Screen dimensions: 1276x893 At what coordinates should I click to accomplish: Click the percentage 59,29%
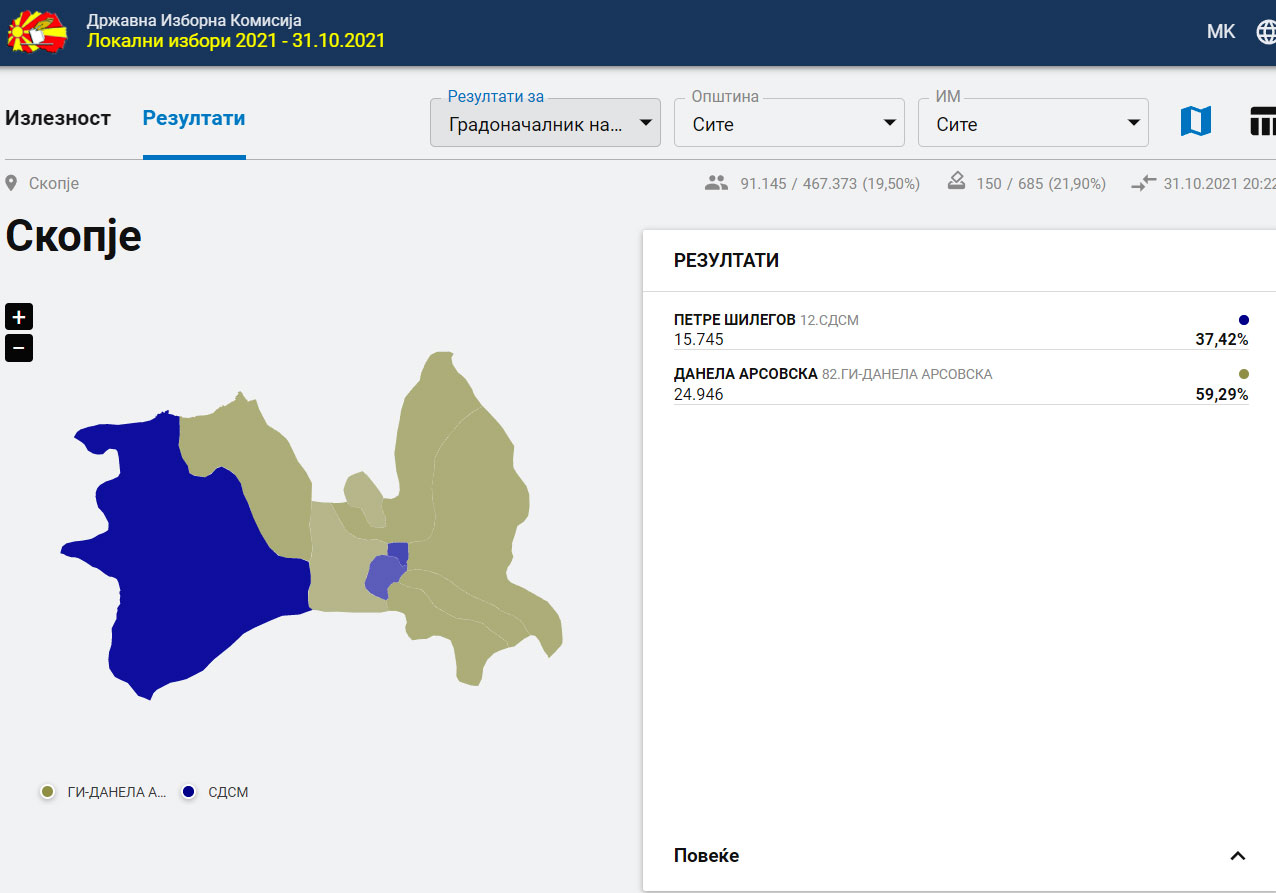[1222, 394]
